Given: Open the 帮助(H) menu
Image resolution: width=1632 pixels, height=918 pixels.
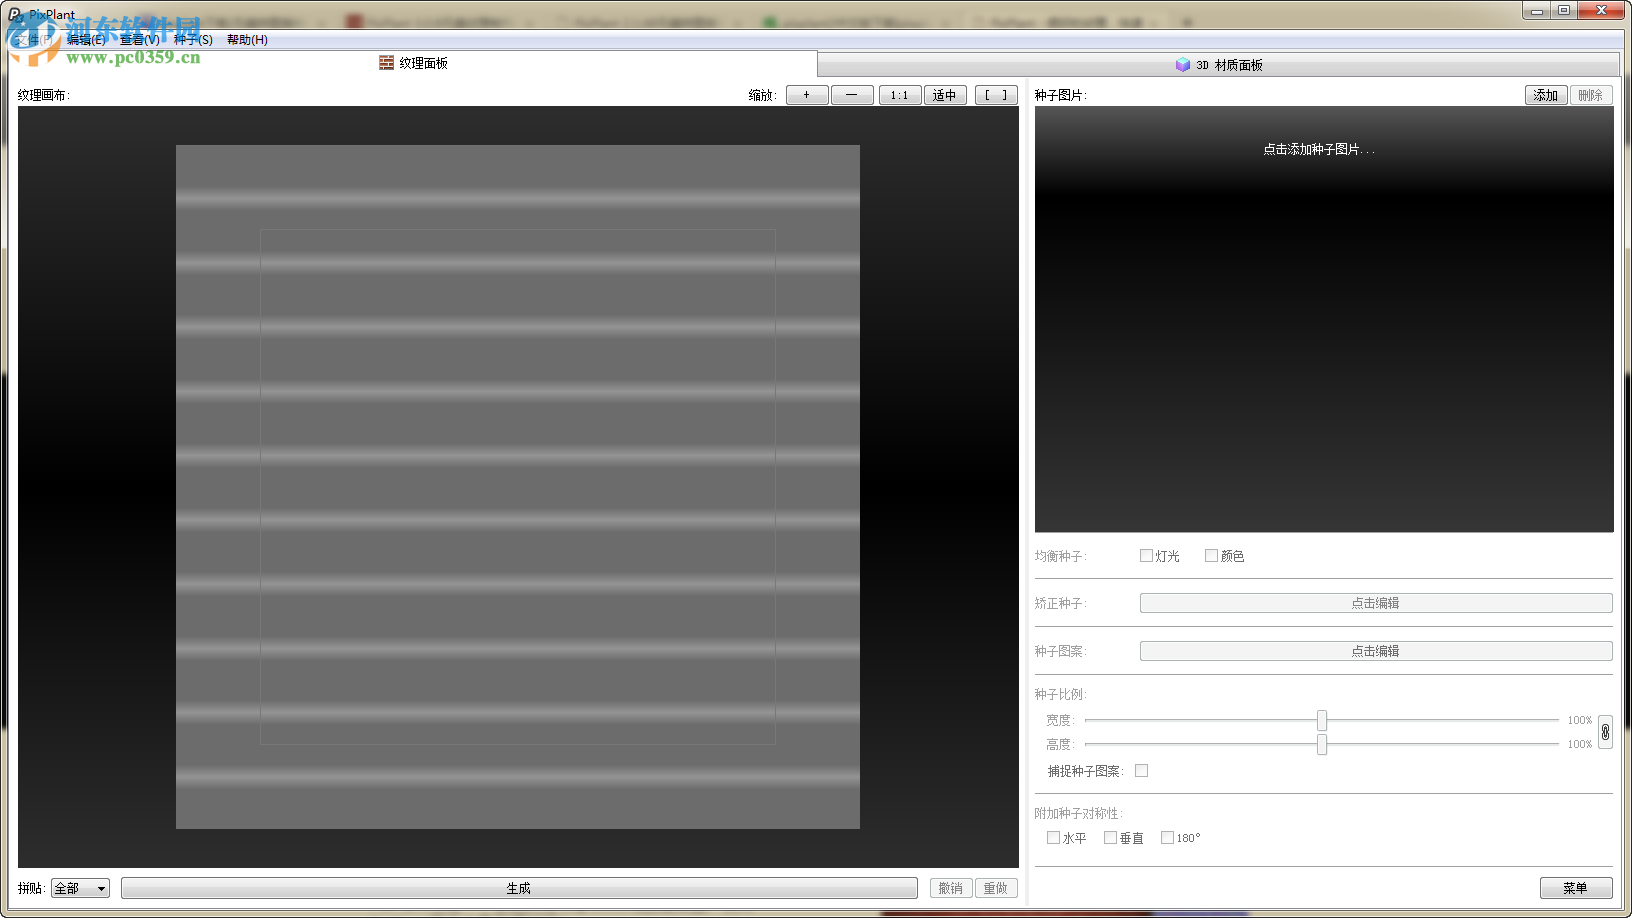Looking at the screenshot, I should 247,40.
